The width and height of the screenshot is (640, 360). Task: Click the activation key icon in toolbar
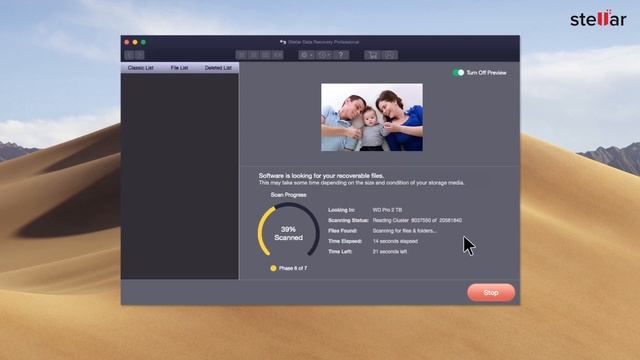(x=389, y=55)
